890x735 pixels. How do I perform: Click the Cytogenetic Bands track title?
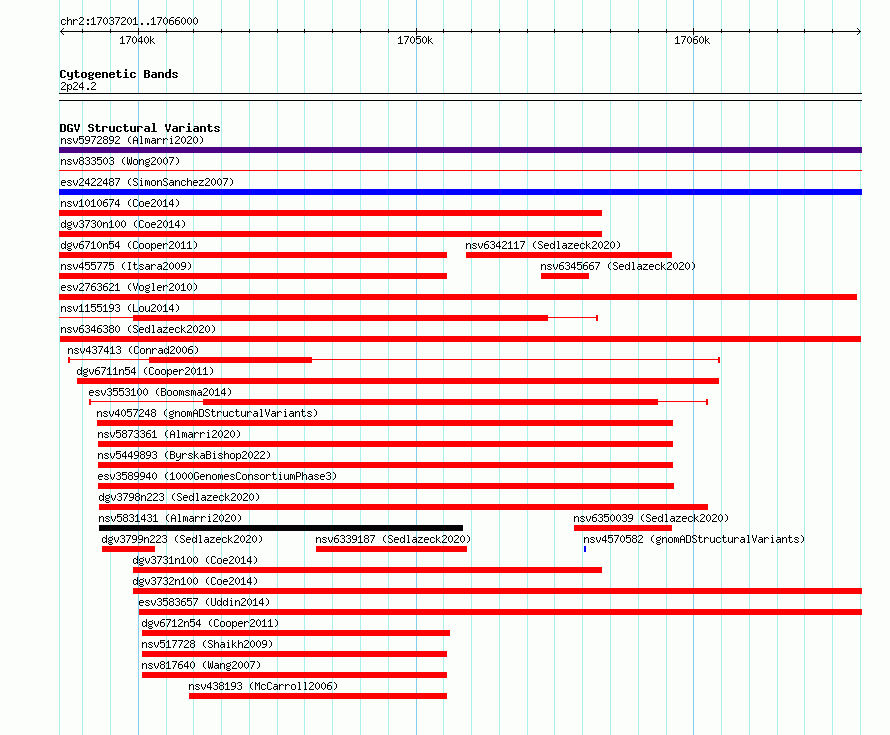tap(119, 74)
